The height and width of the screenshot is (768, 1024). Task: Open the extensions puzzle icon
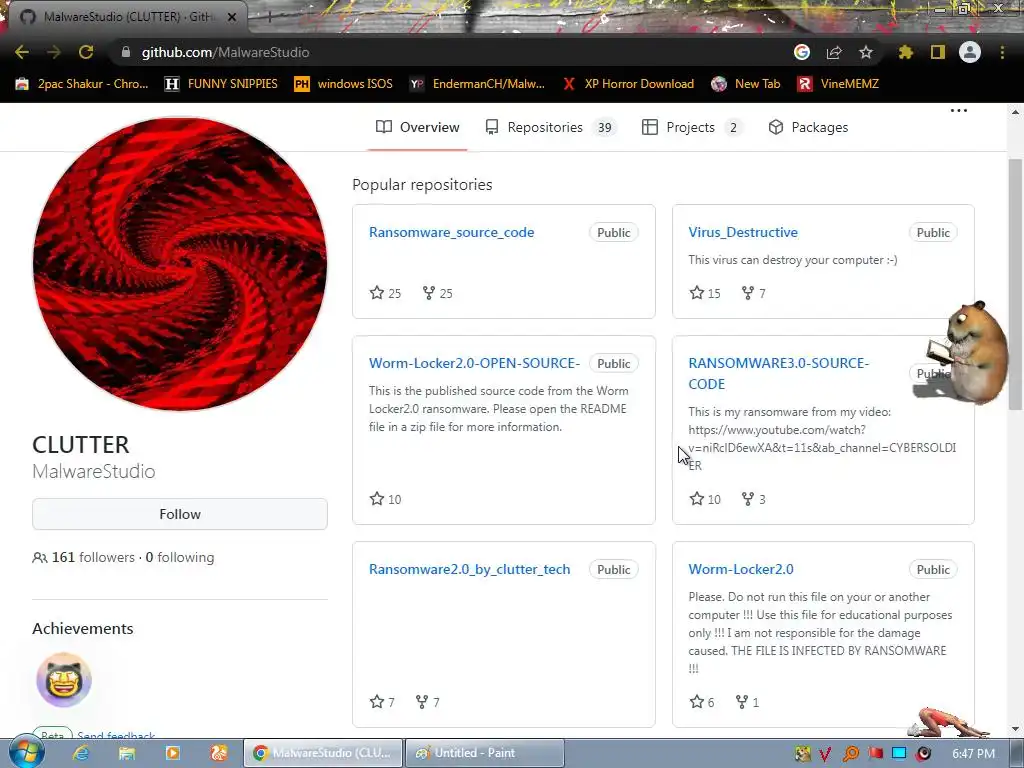point(905,52)
